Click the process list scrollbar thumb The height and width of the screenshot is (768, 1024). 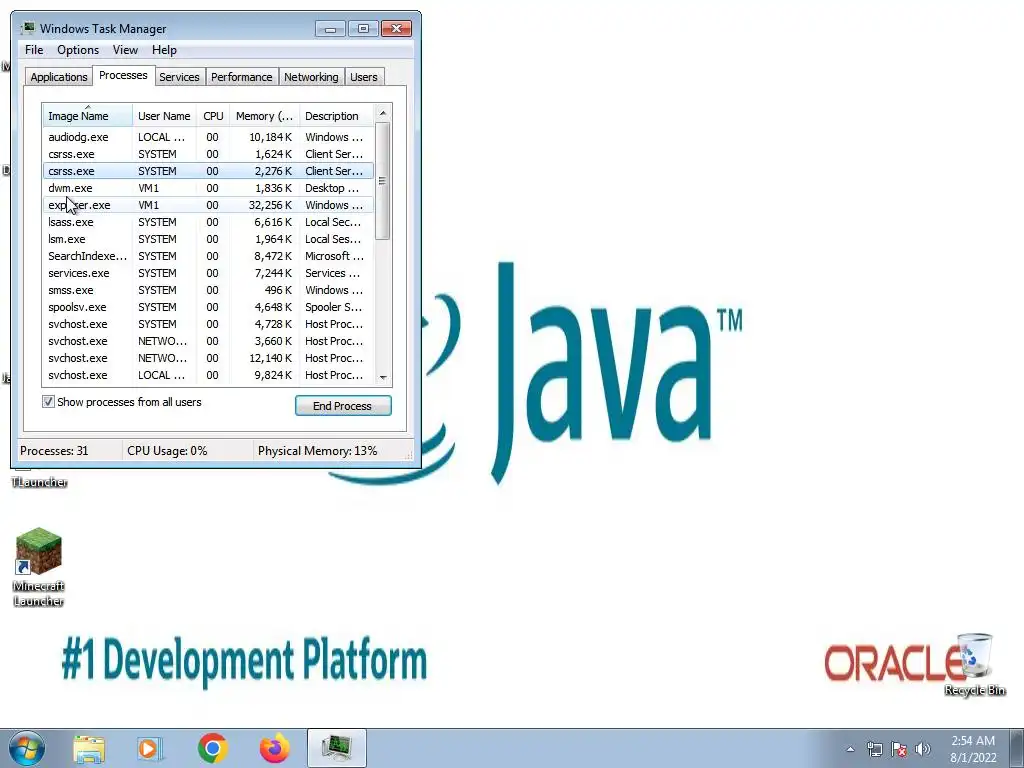(x=383, y=181)
